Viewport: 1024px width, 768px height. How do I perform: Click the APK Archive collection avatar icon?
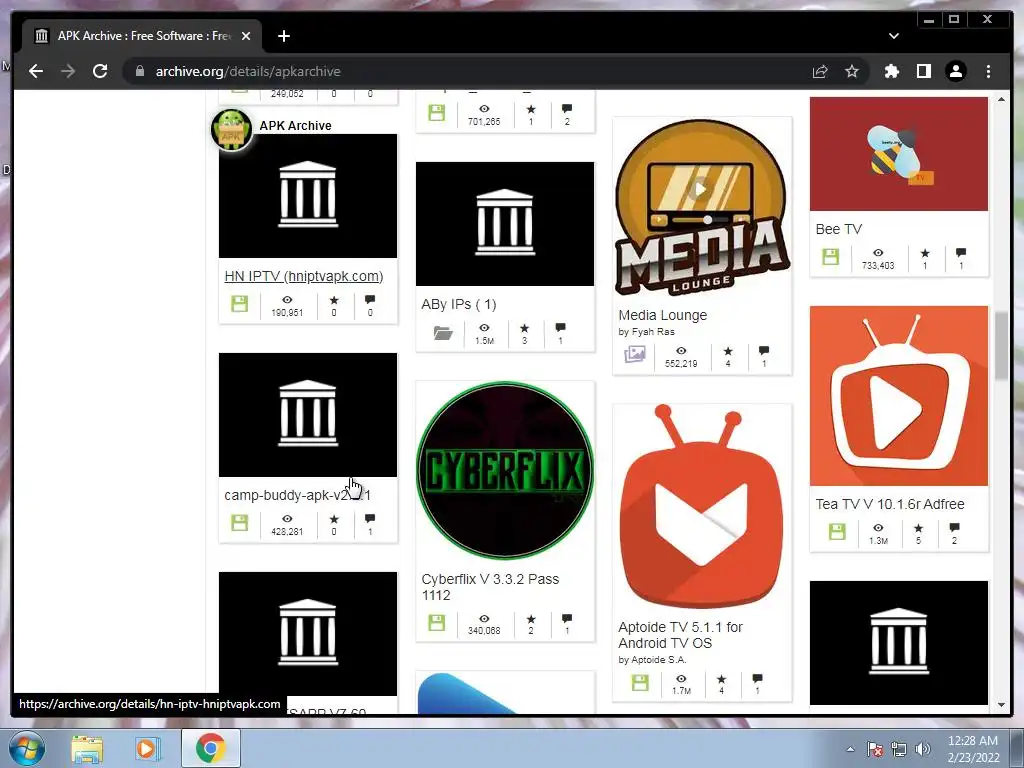click(x=231, y=129)
